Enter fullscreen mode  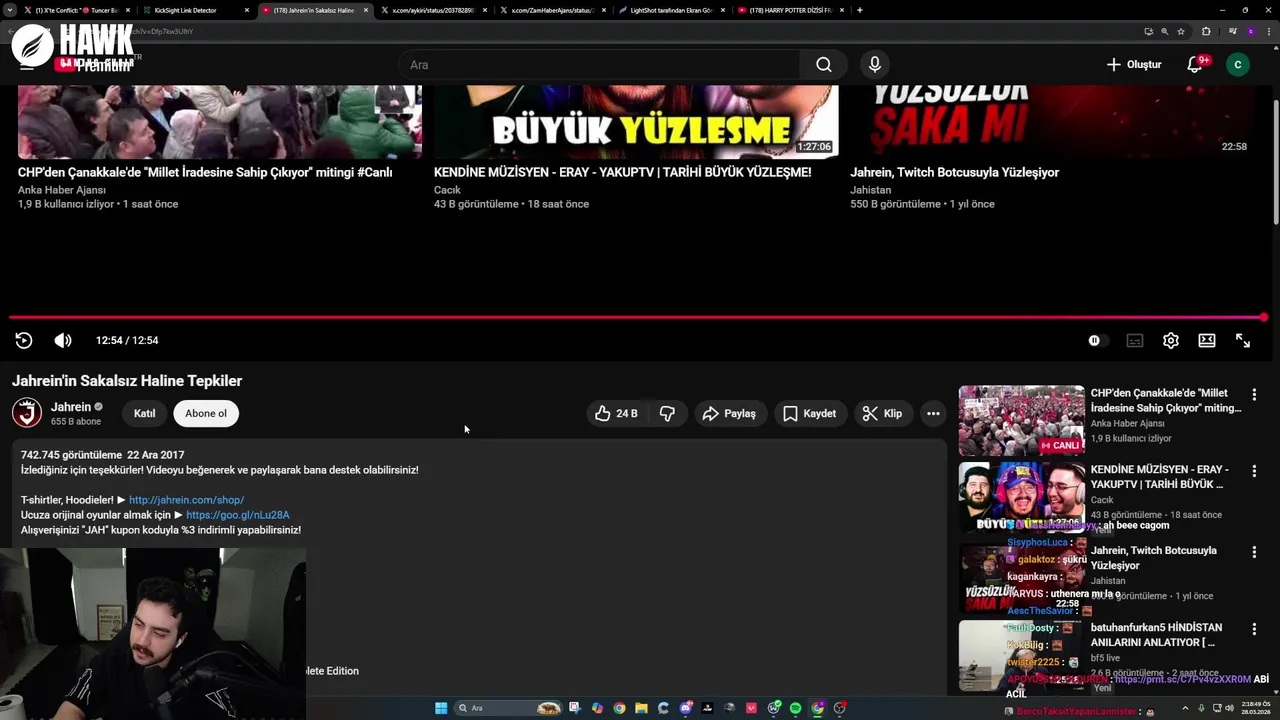1243,340
